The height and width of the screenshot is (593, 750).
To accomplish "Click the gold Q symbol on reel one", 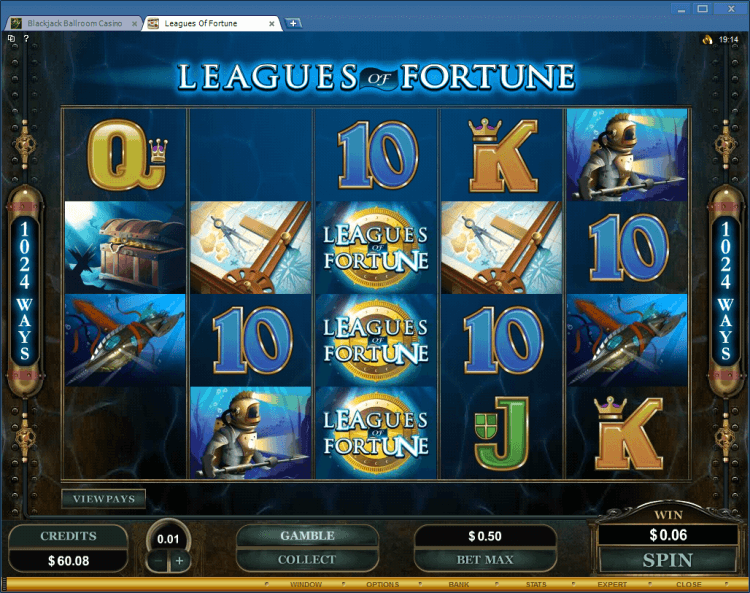I will 125,155.
